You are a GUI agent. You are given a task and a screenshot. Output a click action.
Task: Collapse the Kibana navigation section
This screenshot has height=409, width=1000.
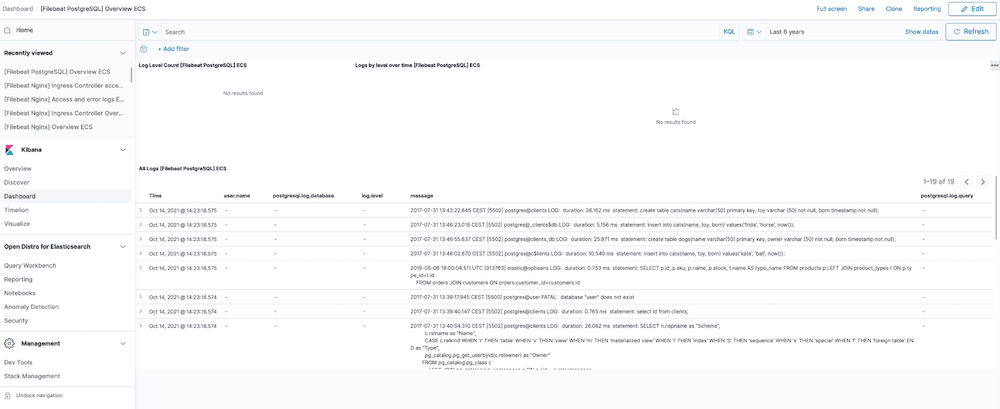123,150
